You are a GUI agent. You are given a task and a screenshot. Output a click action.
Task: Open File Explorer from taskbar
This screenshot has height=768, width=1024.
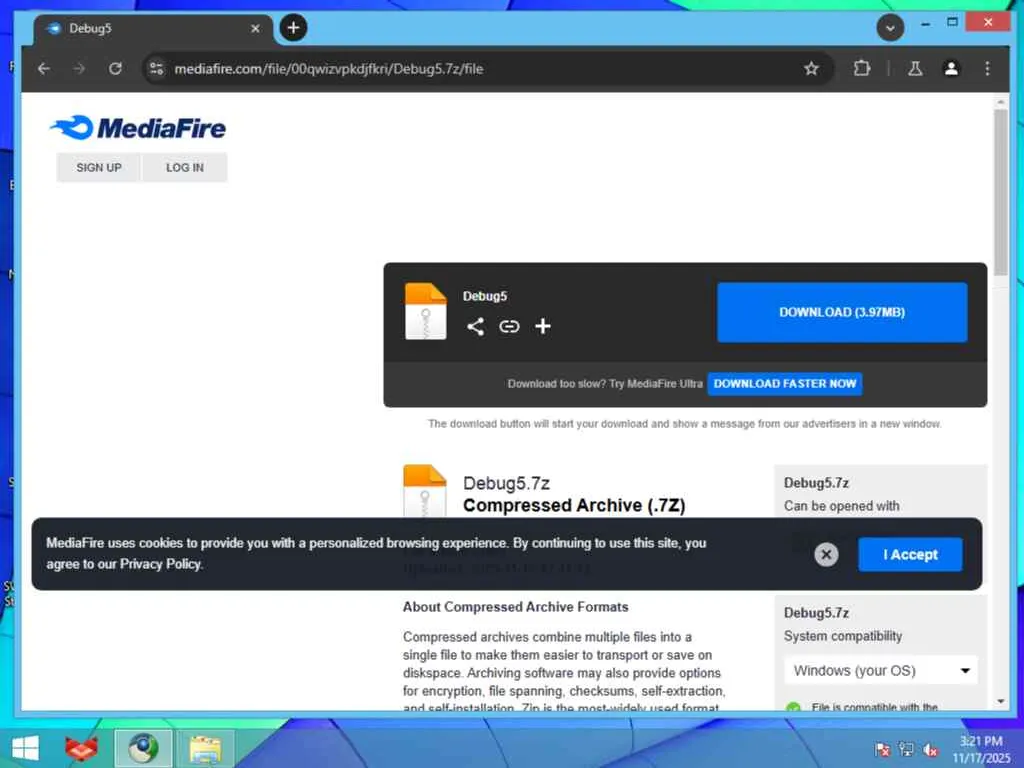coord(205,748)
